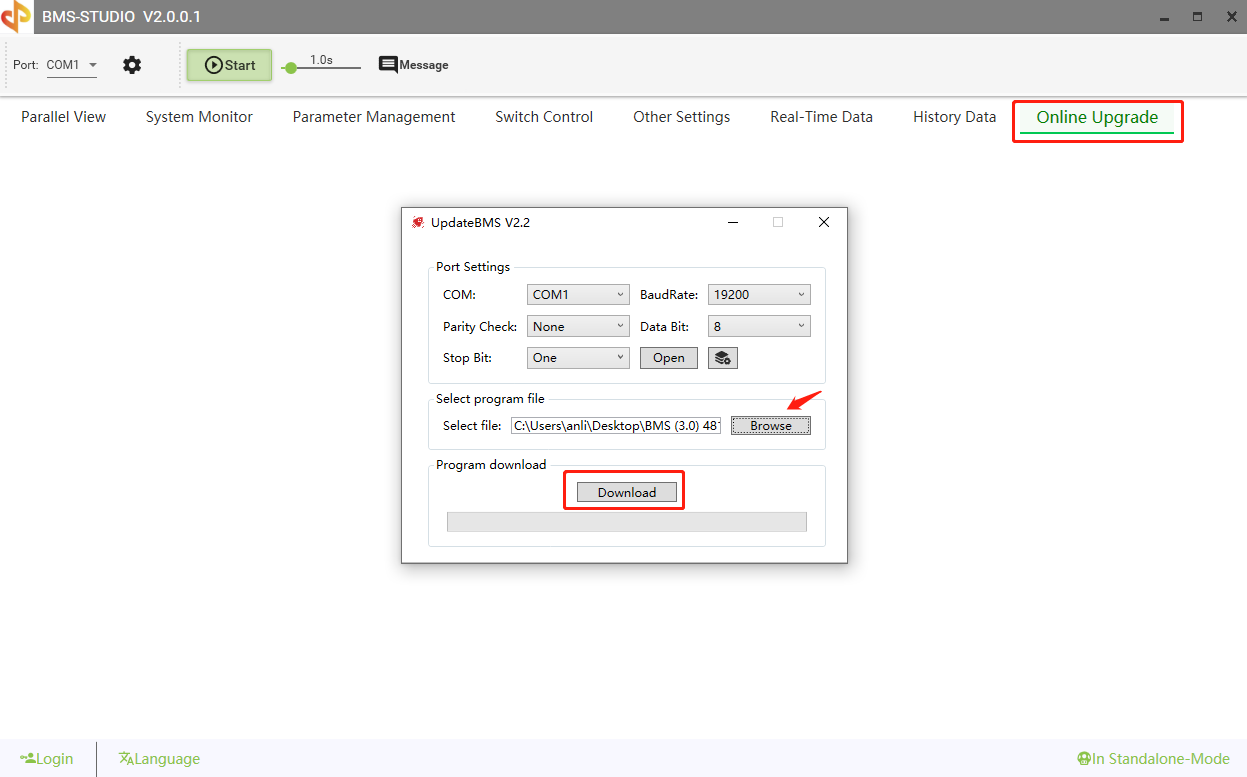Click the layered-stack settings icon beside Open
1247x777 pixels.
[x=722, y=357]
